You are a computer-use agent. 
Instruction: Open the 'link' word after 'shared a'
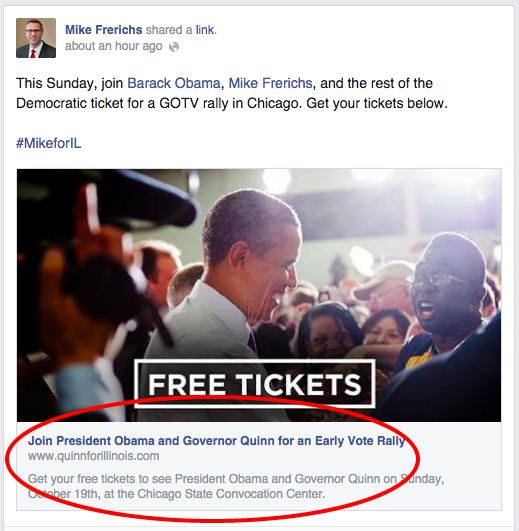point(204,30)
